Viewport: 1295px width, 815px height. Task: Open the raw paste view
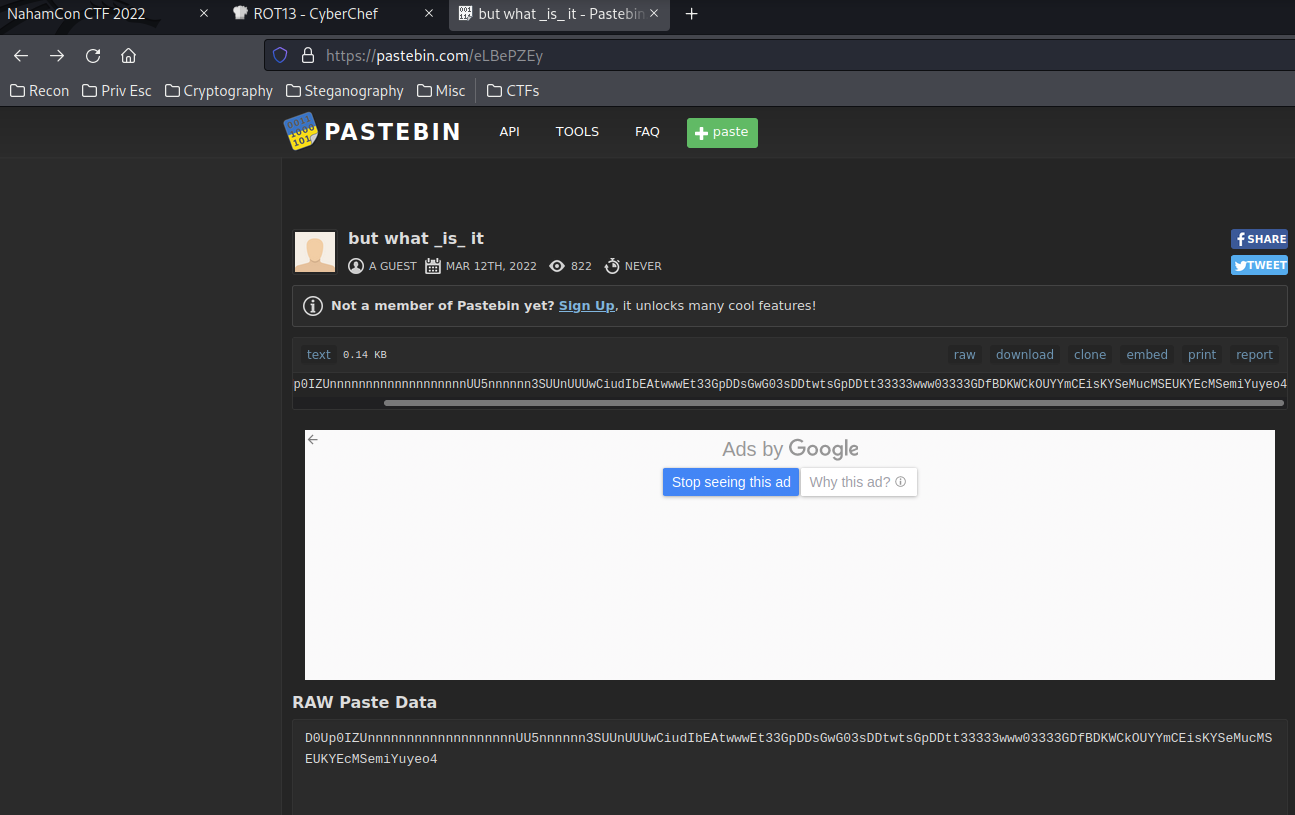[x=964, y=355]
